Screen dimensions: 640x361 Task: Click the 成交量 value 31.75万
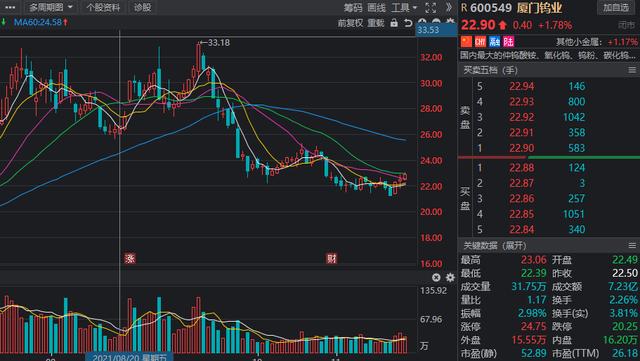point(529,287)
